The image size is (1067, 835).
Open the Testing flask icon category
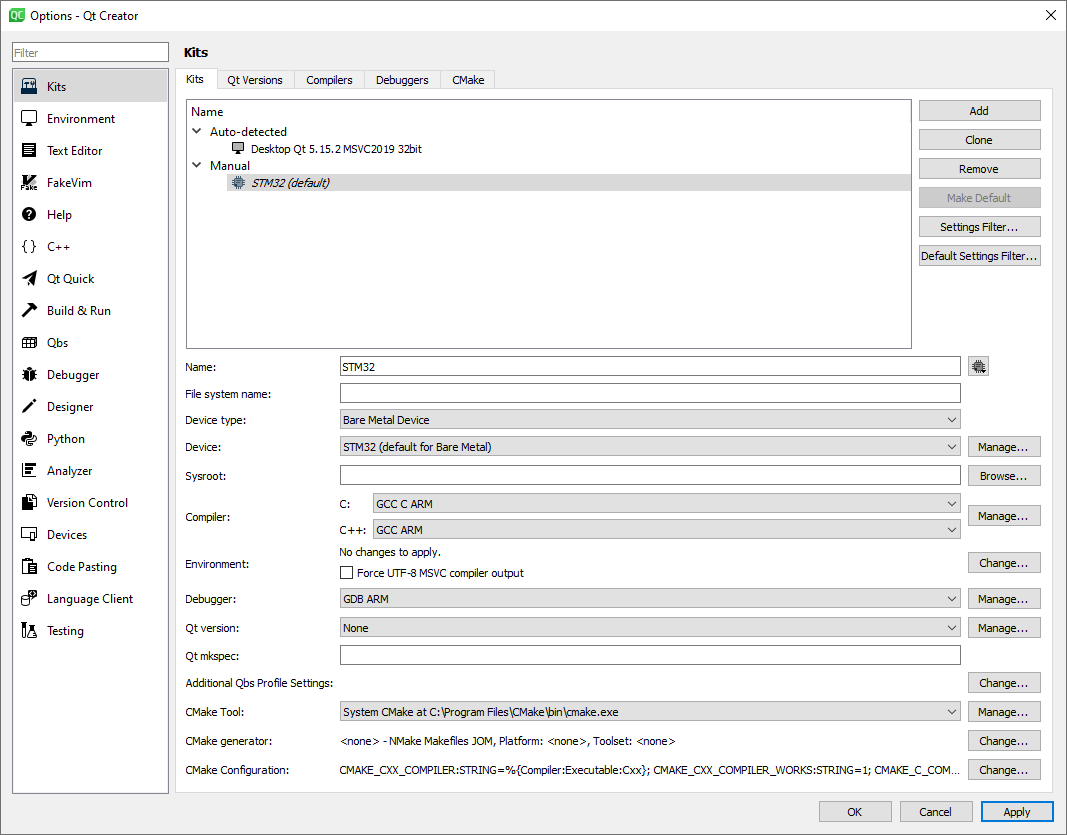(29, 631)
